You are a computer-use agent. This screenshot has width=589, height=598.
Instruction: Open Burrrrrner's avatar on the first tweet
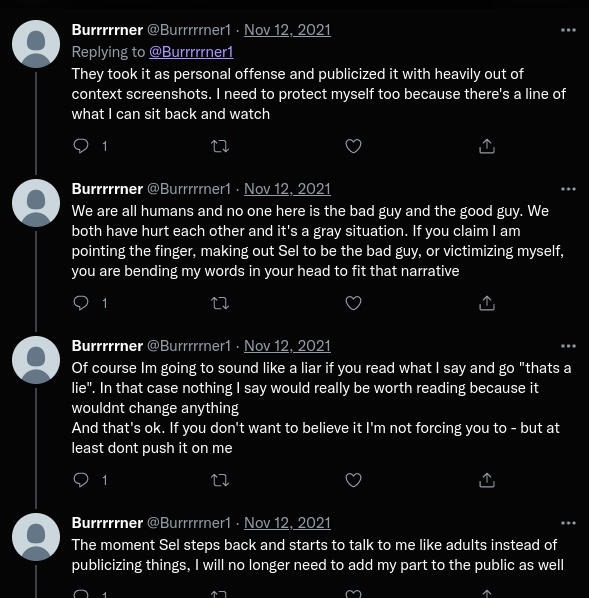[36, 44]
